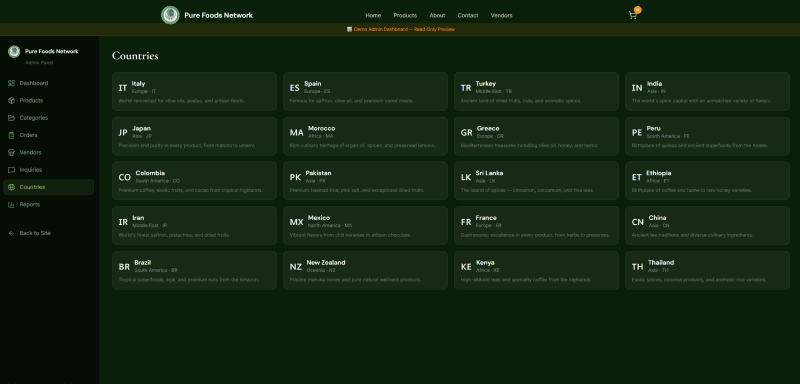800x384 pixels.
Task: Open the Turkey country card
Action: click(536, 91)
